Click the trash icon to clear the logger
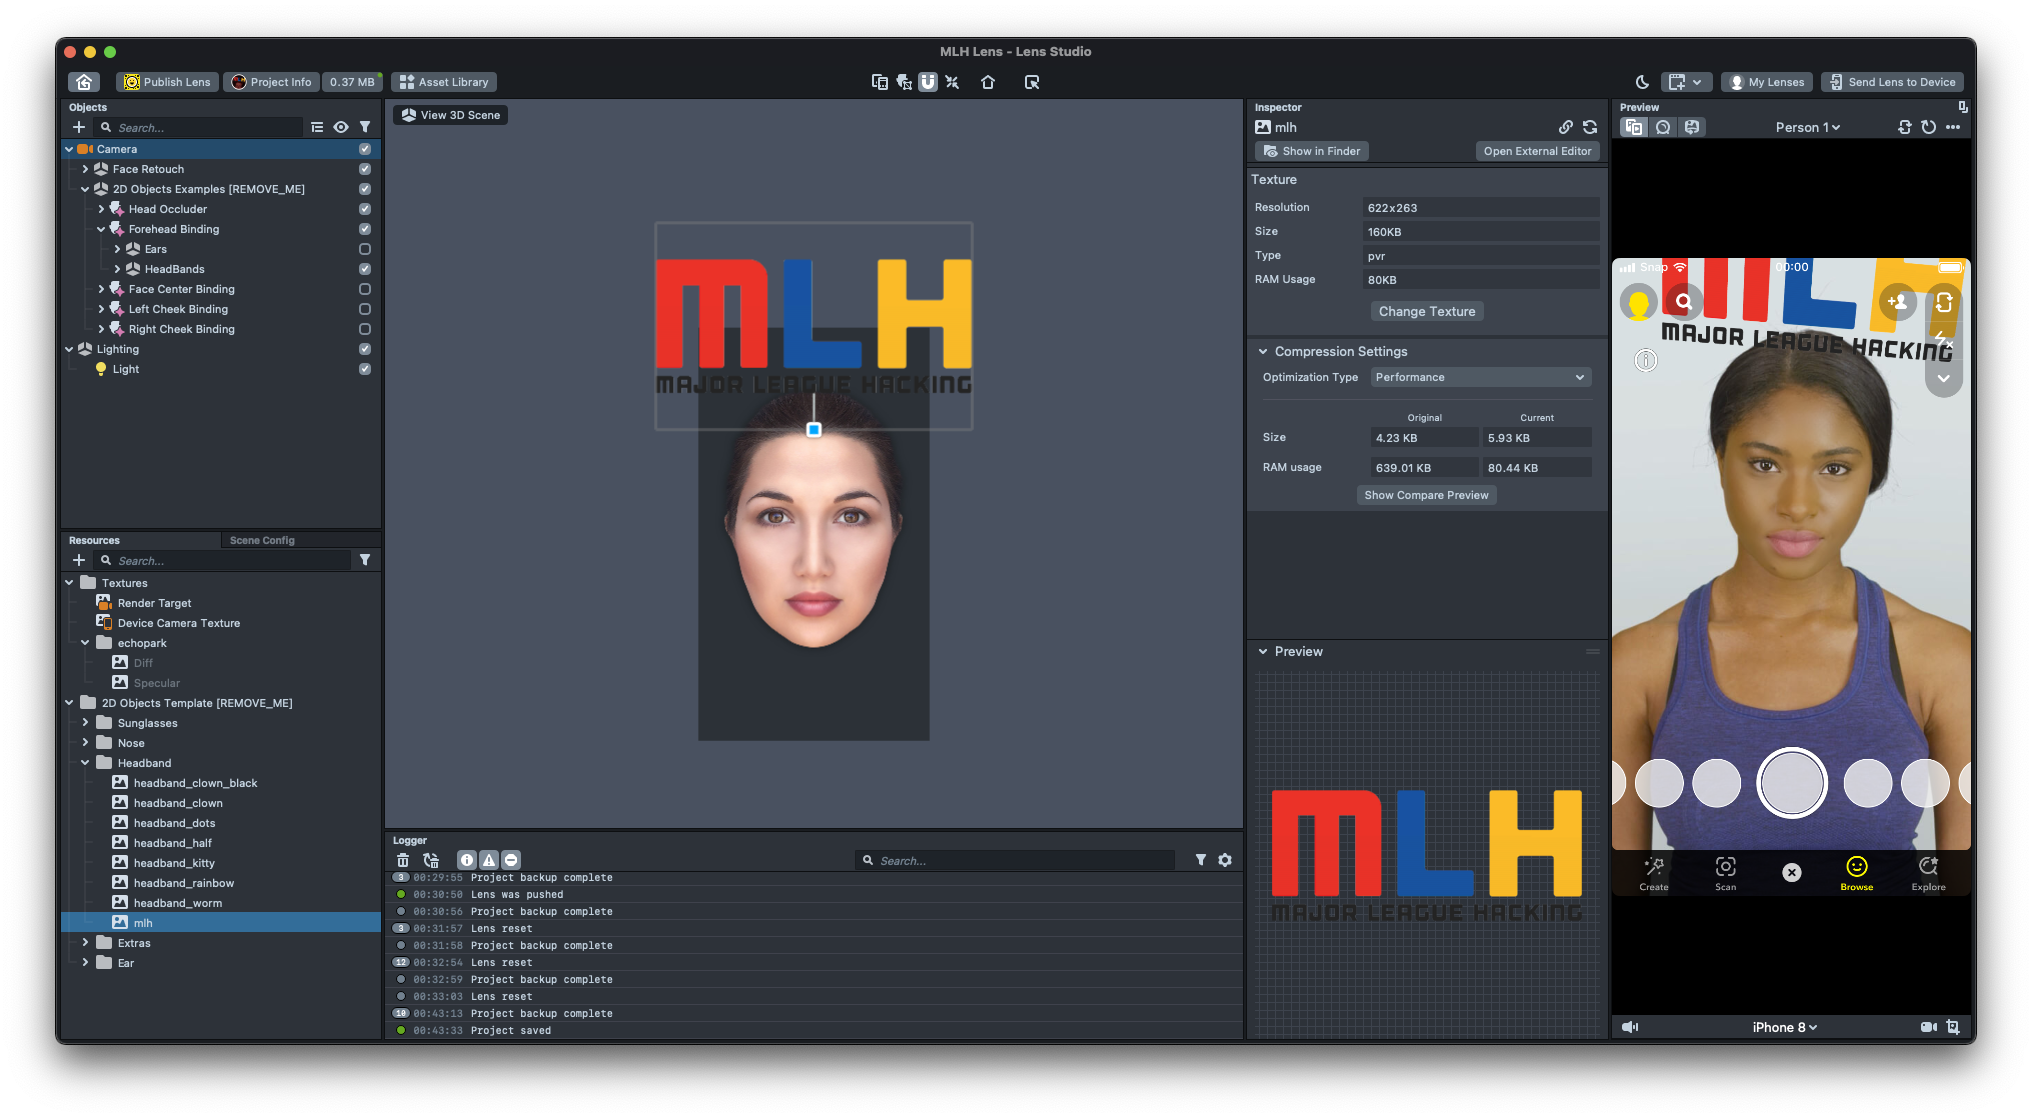Screen dimensions: 2032x1118 point(403,860)
